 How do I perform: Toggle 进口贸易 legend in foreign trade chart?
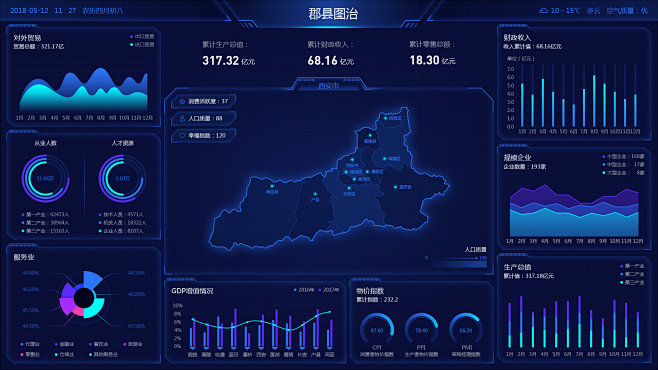(142, 44)
